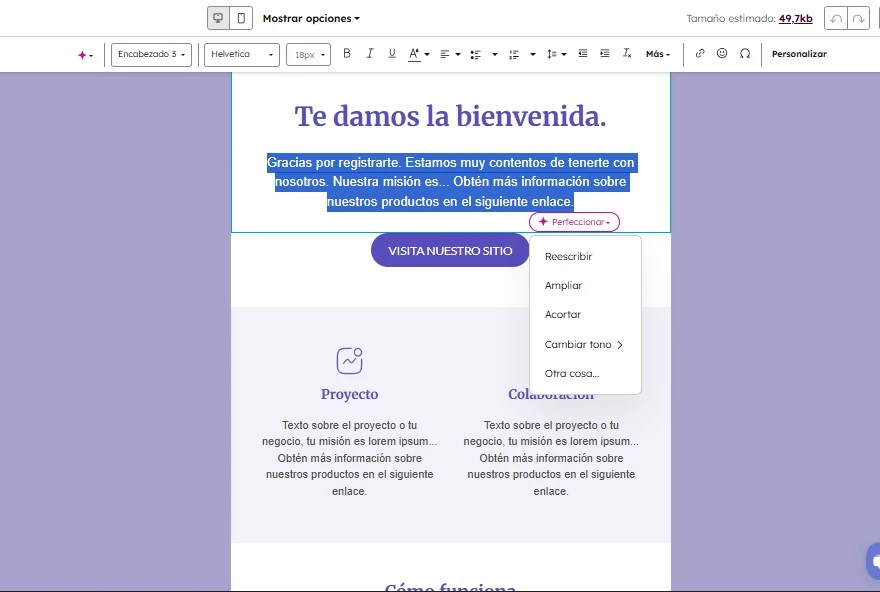Change font with the Helvetica dropdown
Viewport: 880px width, 592px height.
pyautogui.click(x=243, y=54)
